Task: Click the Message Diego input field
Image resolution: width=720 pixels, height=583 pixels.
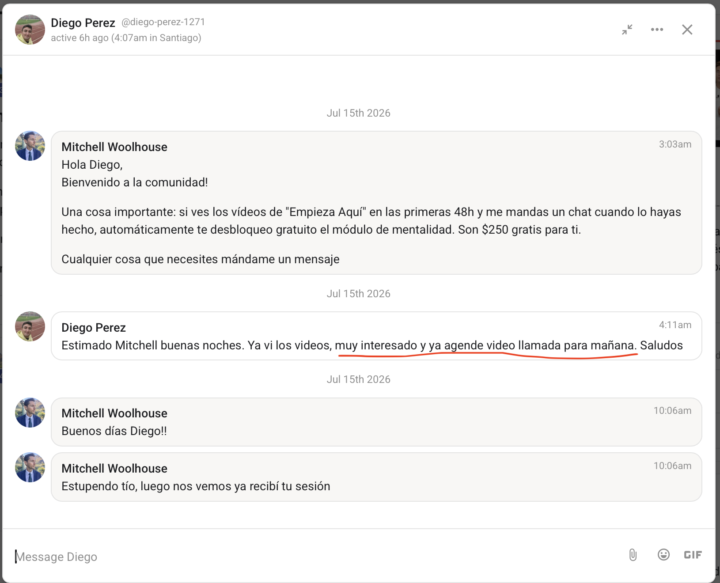Action: click(317, 556)
